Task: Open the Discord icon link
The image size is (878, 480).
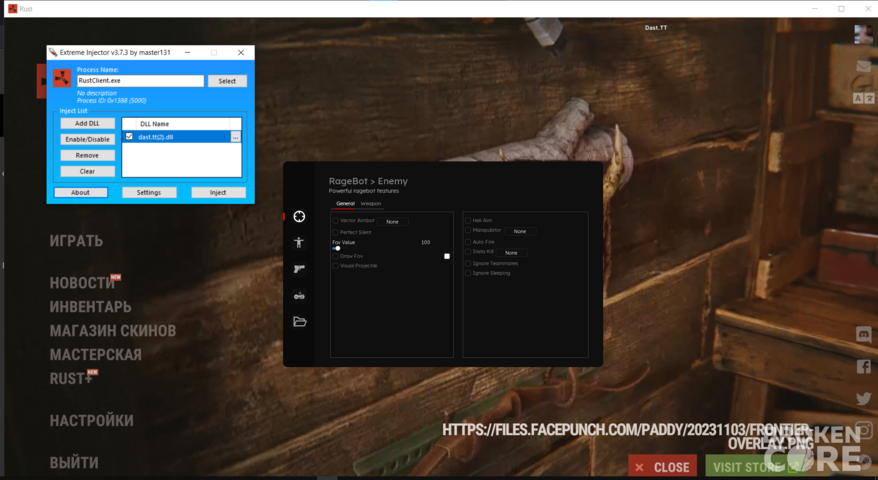Action: (863, 334)
